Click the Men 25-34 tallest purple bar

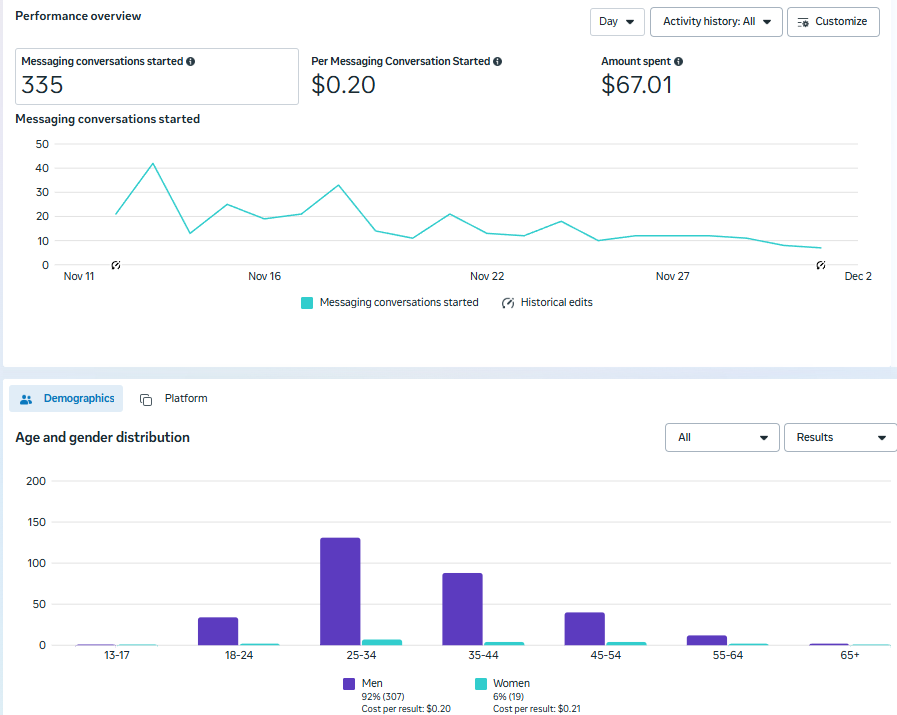pos(340,591)
